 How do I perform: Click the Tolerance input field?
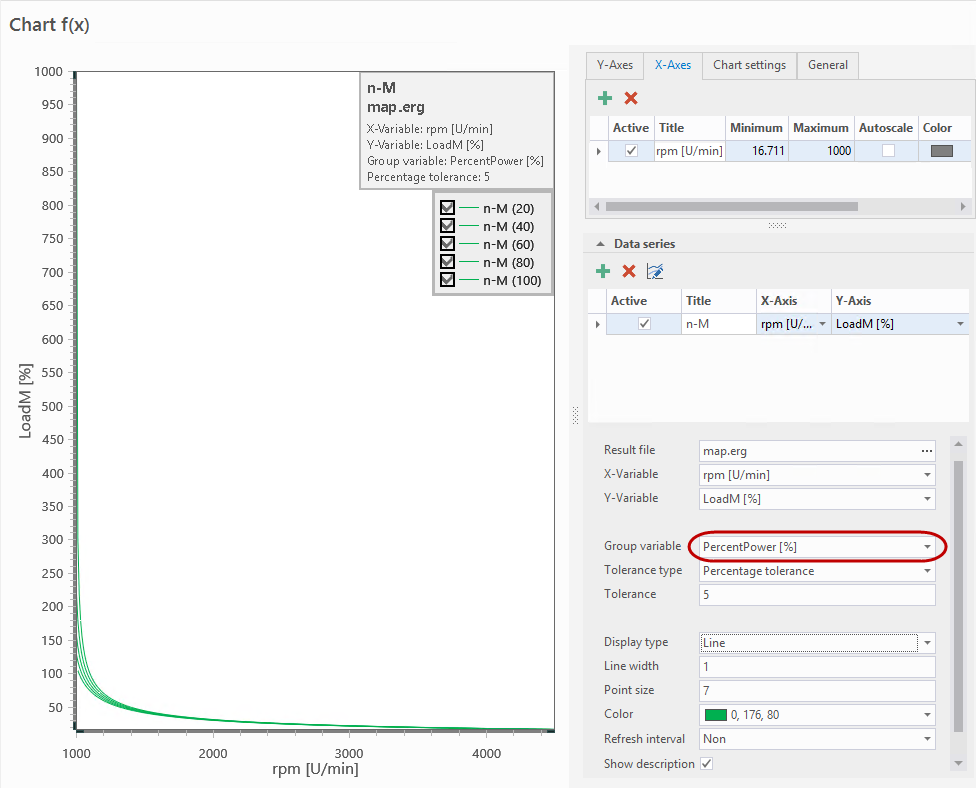coord(817,594)
